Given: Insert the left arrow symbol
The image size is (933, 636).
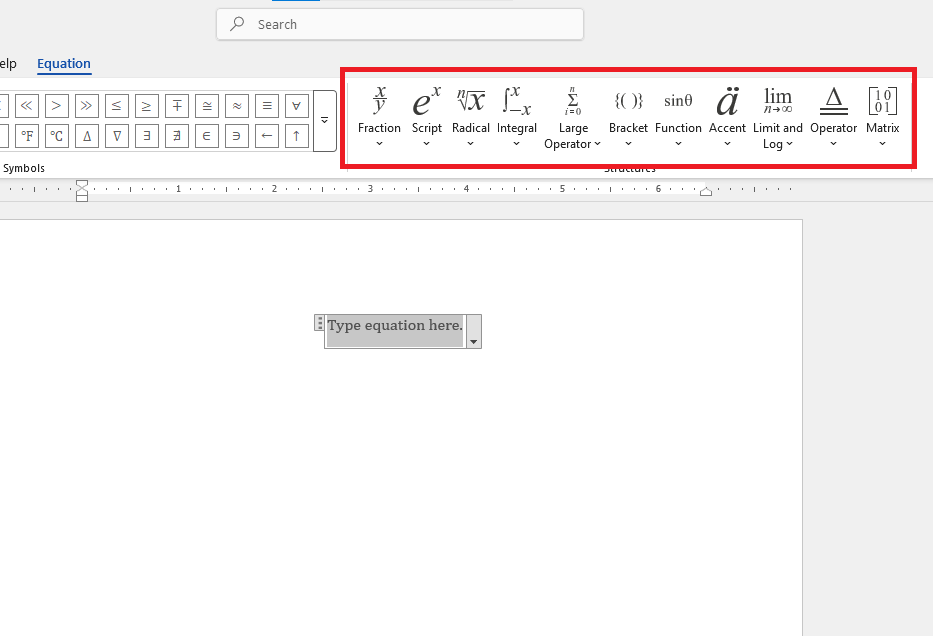Looking at the screenshot, I should [267, 136].
